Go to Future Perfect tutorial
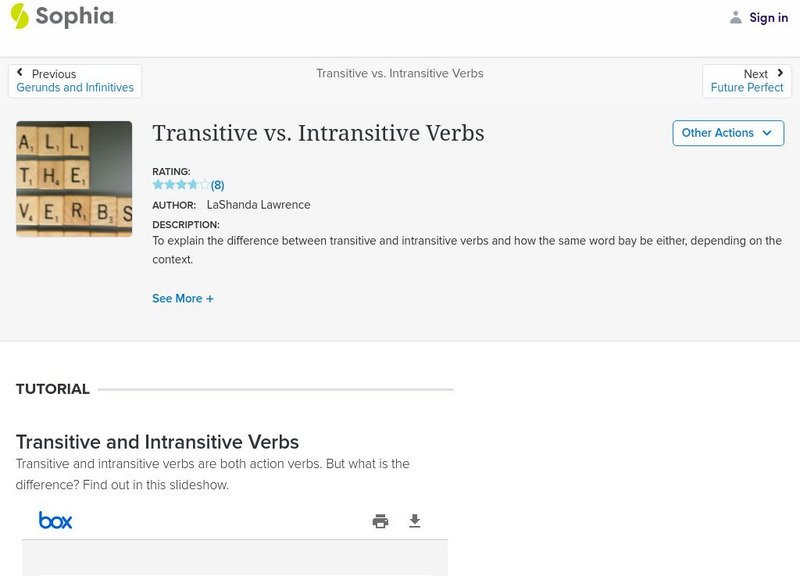Viewport: 800px width, 576px height. tap(747, 88)
